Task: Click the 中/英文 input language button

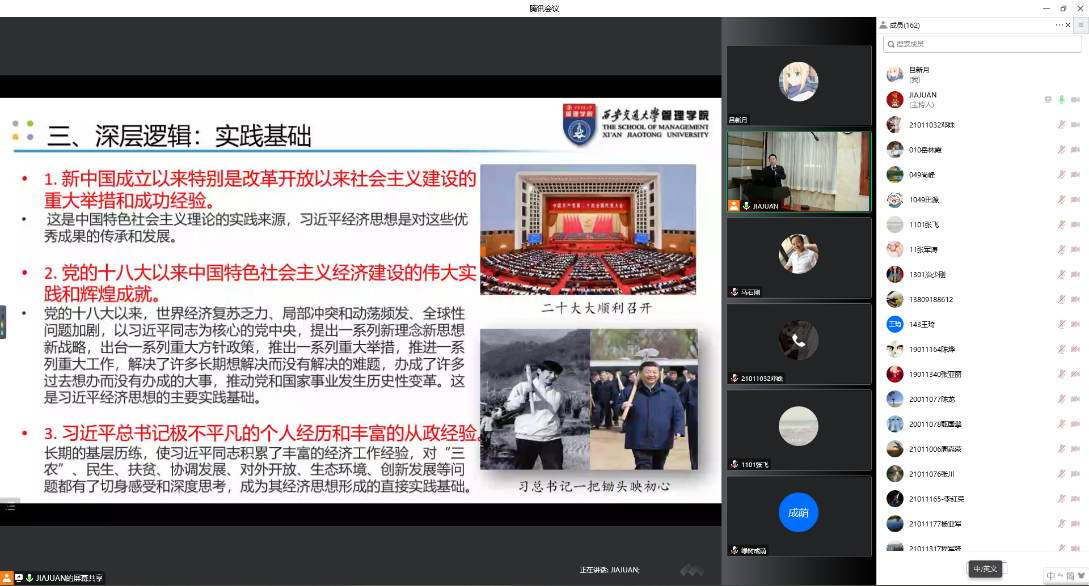Action: coord(986,569)
